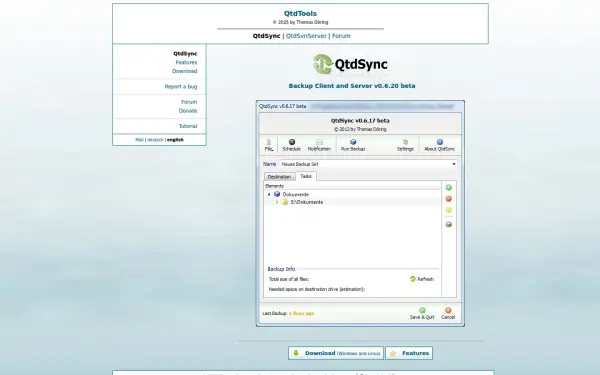Open the Report a bug link
Image resolution: width=600 pixels, height=375 pixels.
tap(181, 86)
